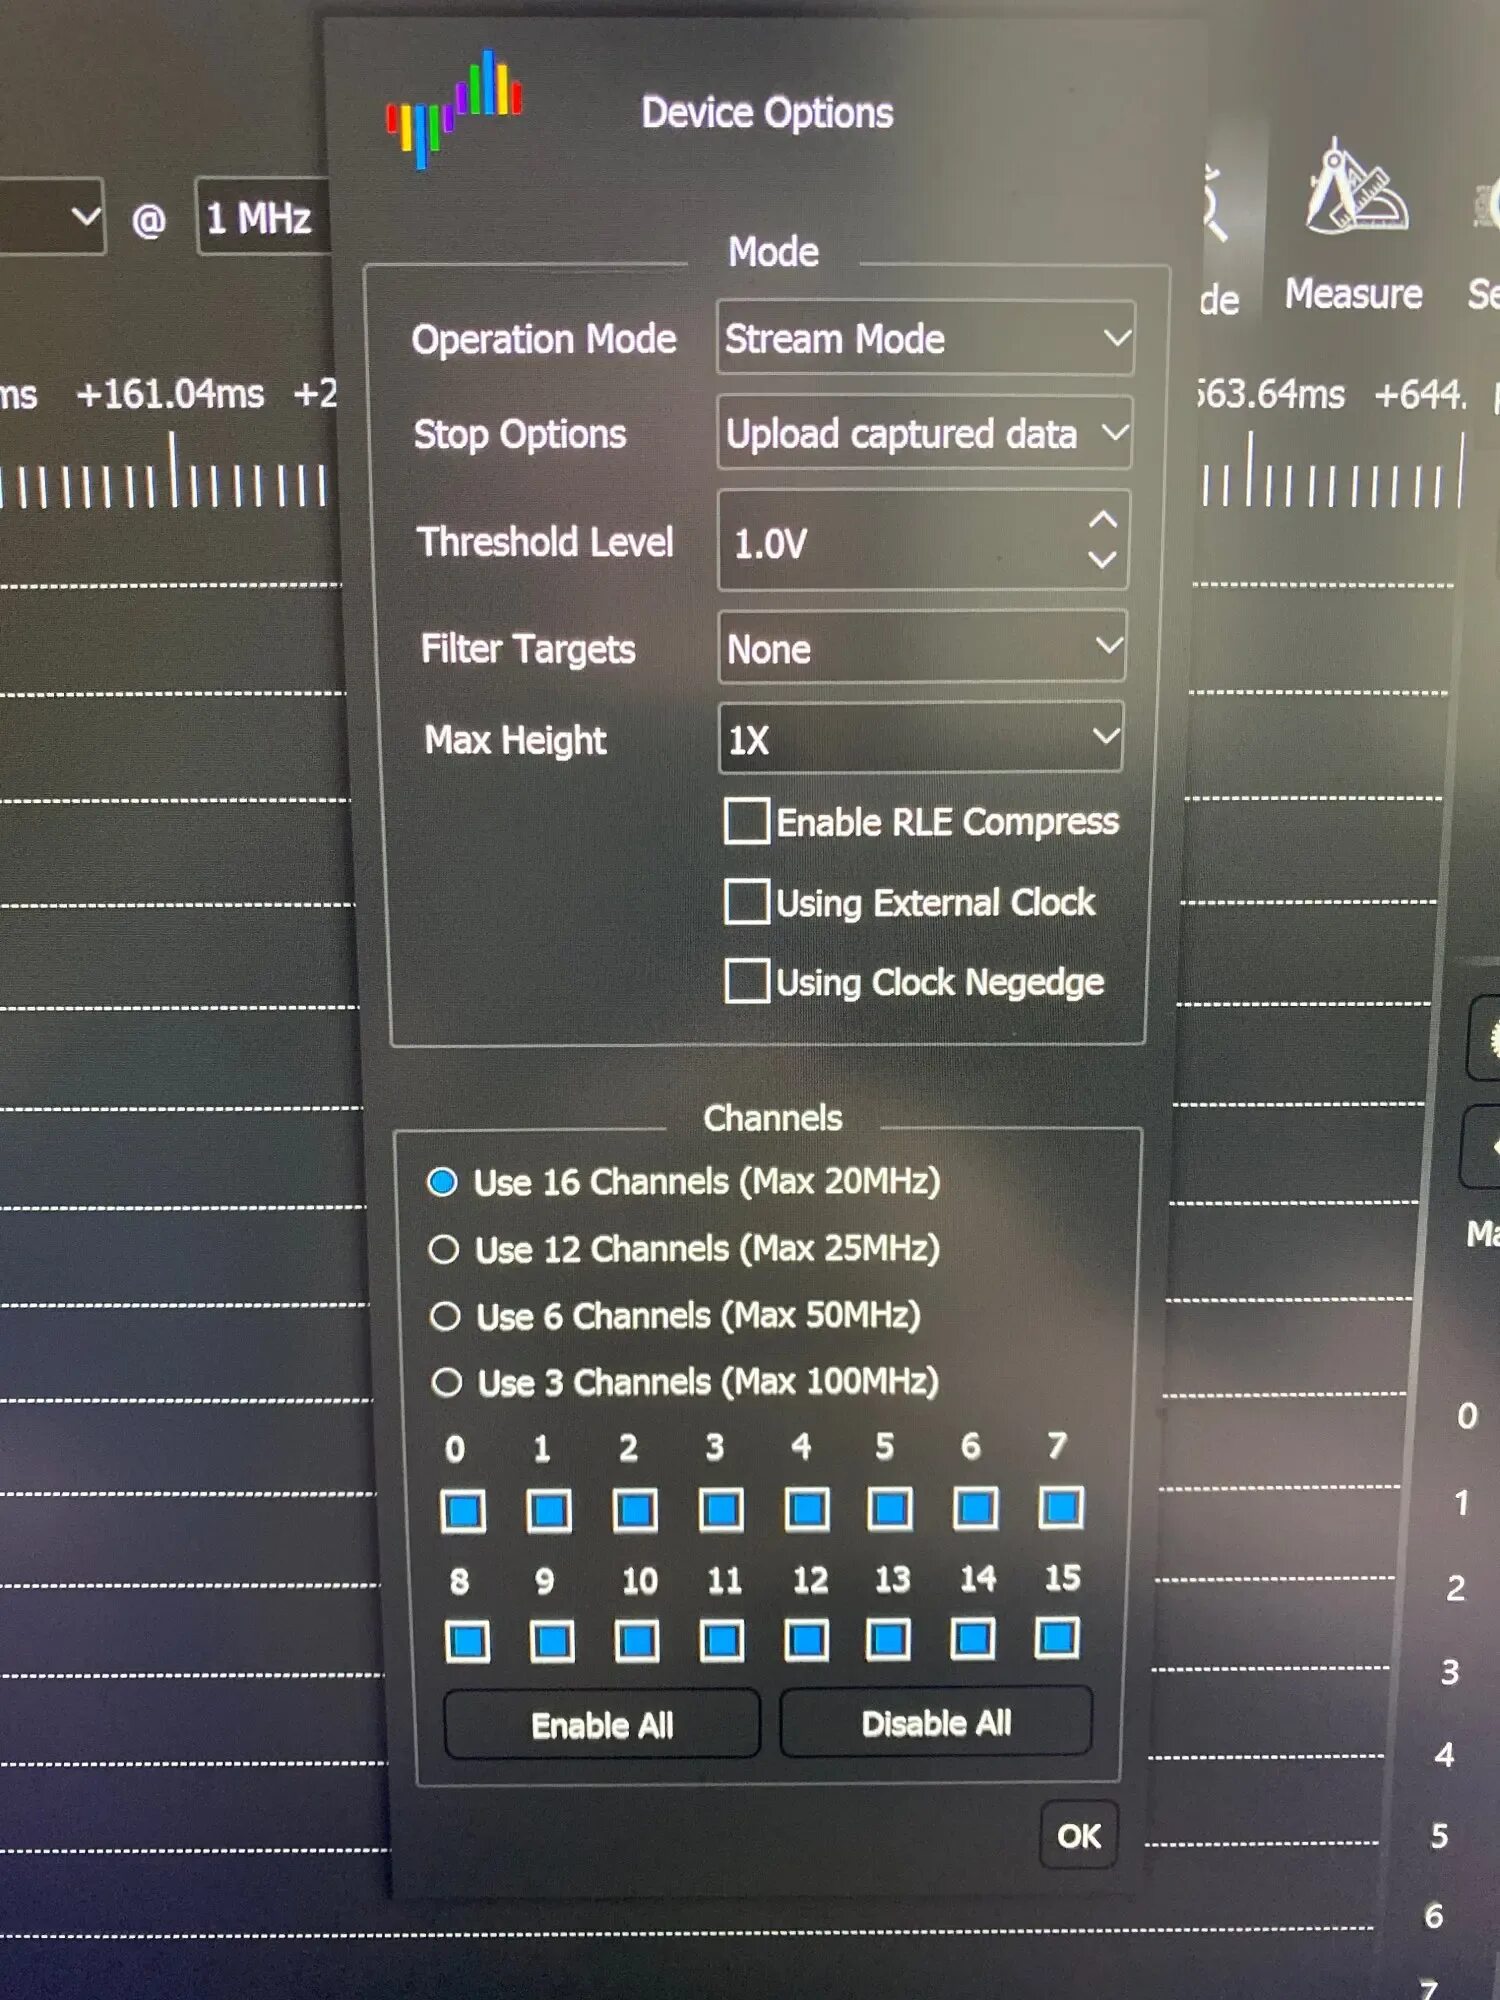Open the Stop Options dropdown

point(924,433)
